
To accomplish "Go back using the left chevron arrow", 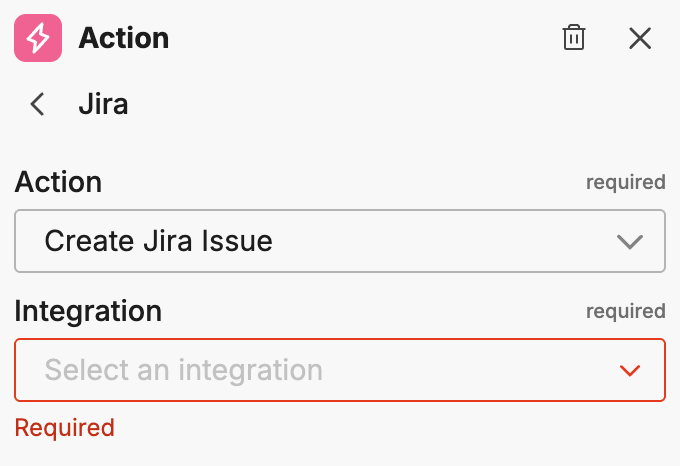I will (x=38, y=104).
